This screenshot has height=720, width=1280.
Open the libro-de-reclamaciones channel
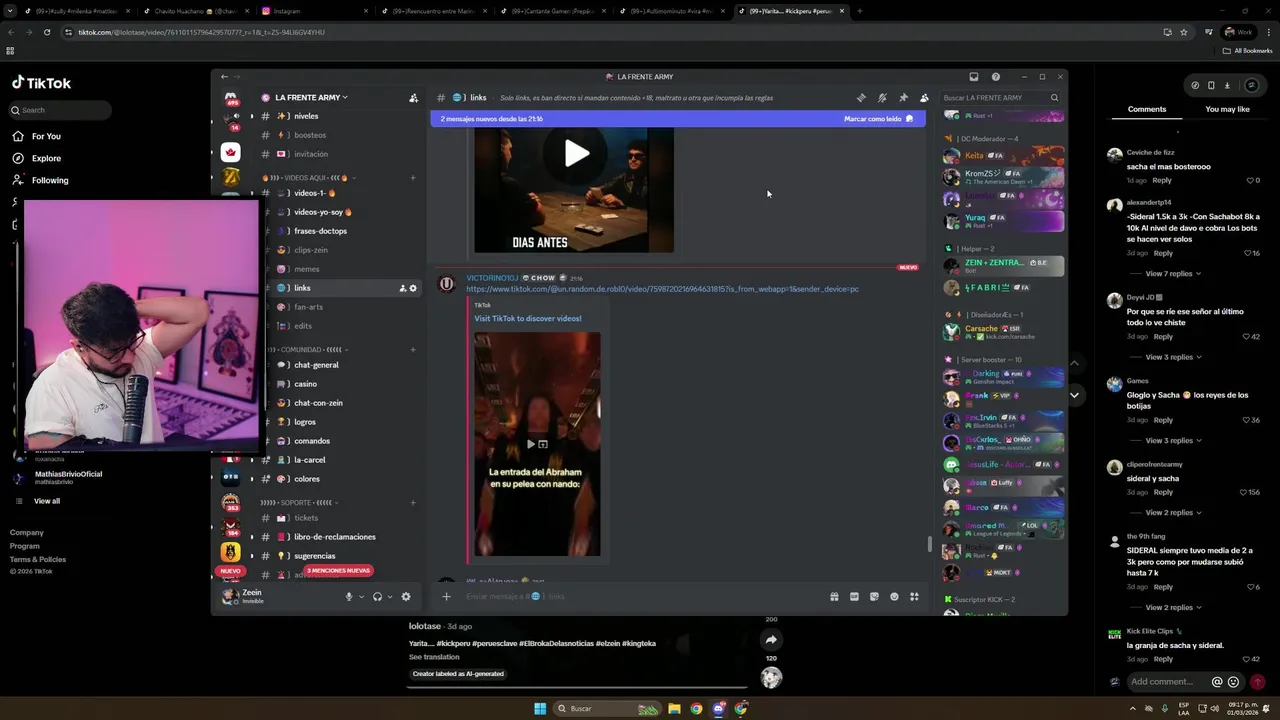[335, 537]
